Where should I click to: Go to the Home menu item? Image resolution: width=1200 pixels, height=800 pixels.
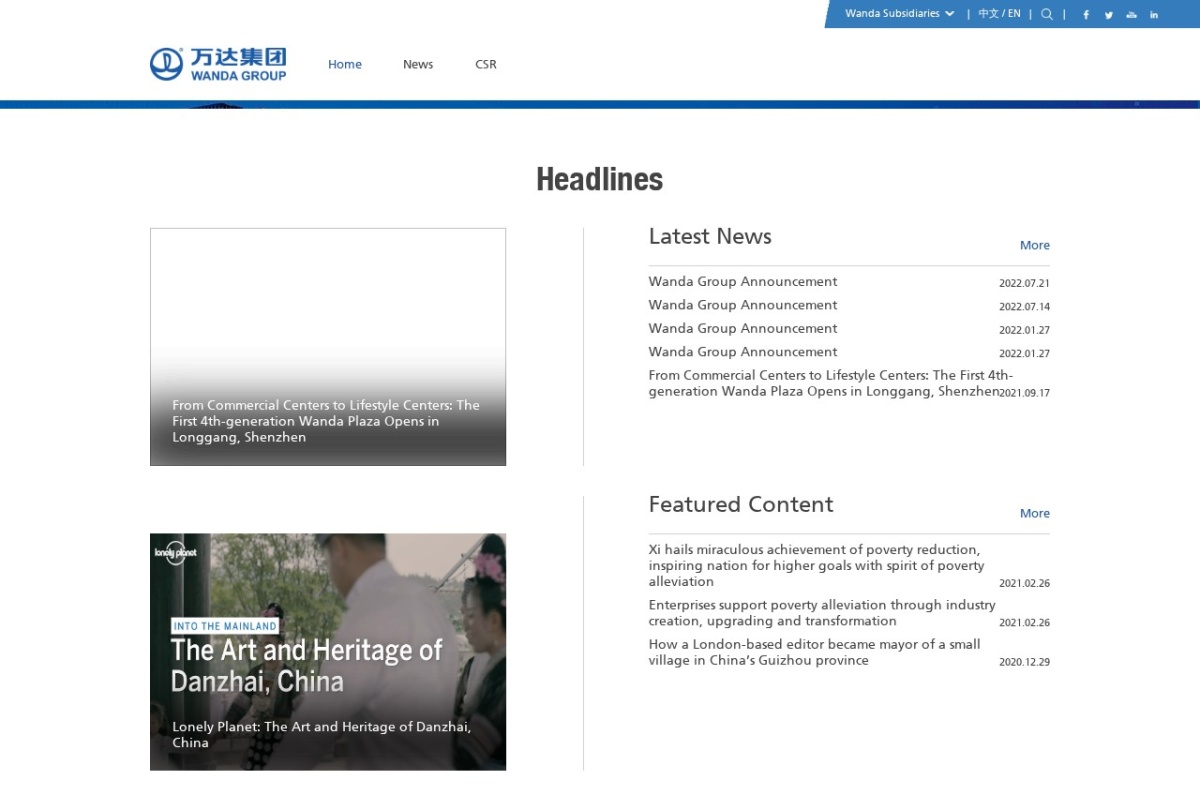click(345, 64)
